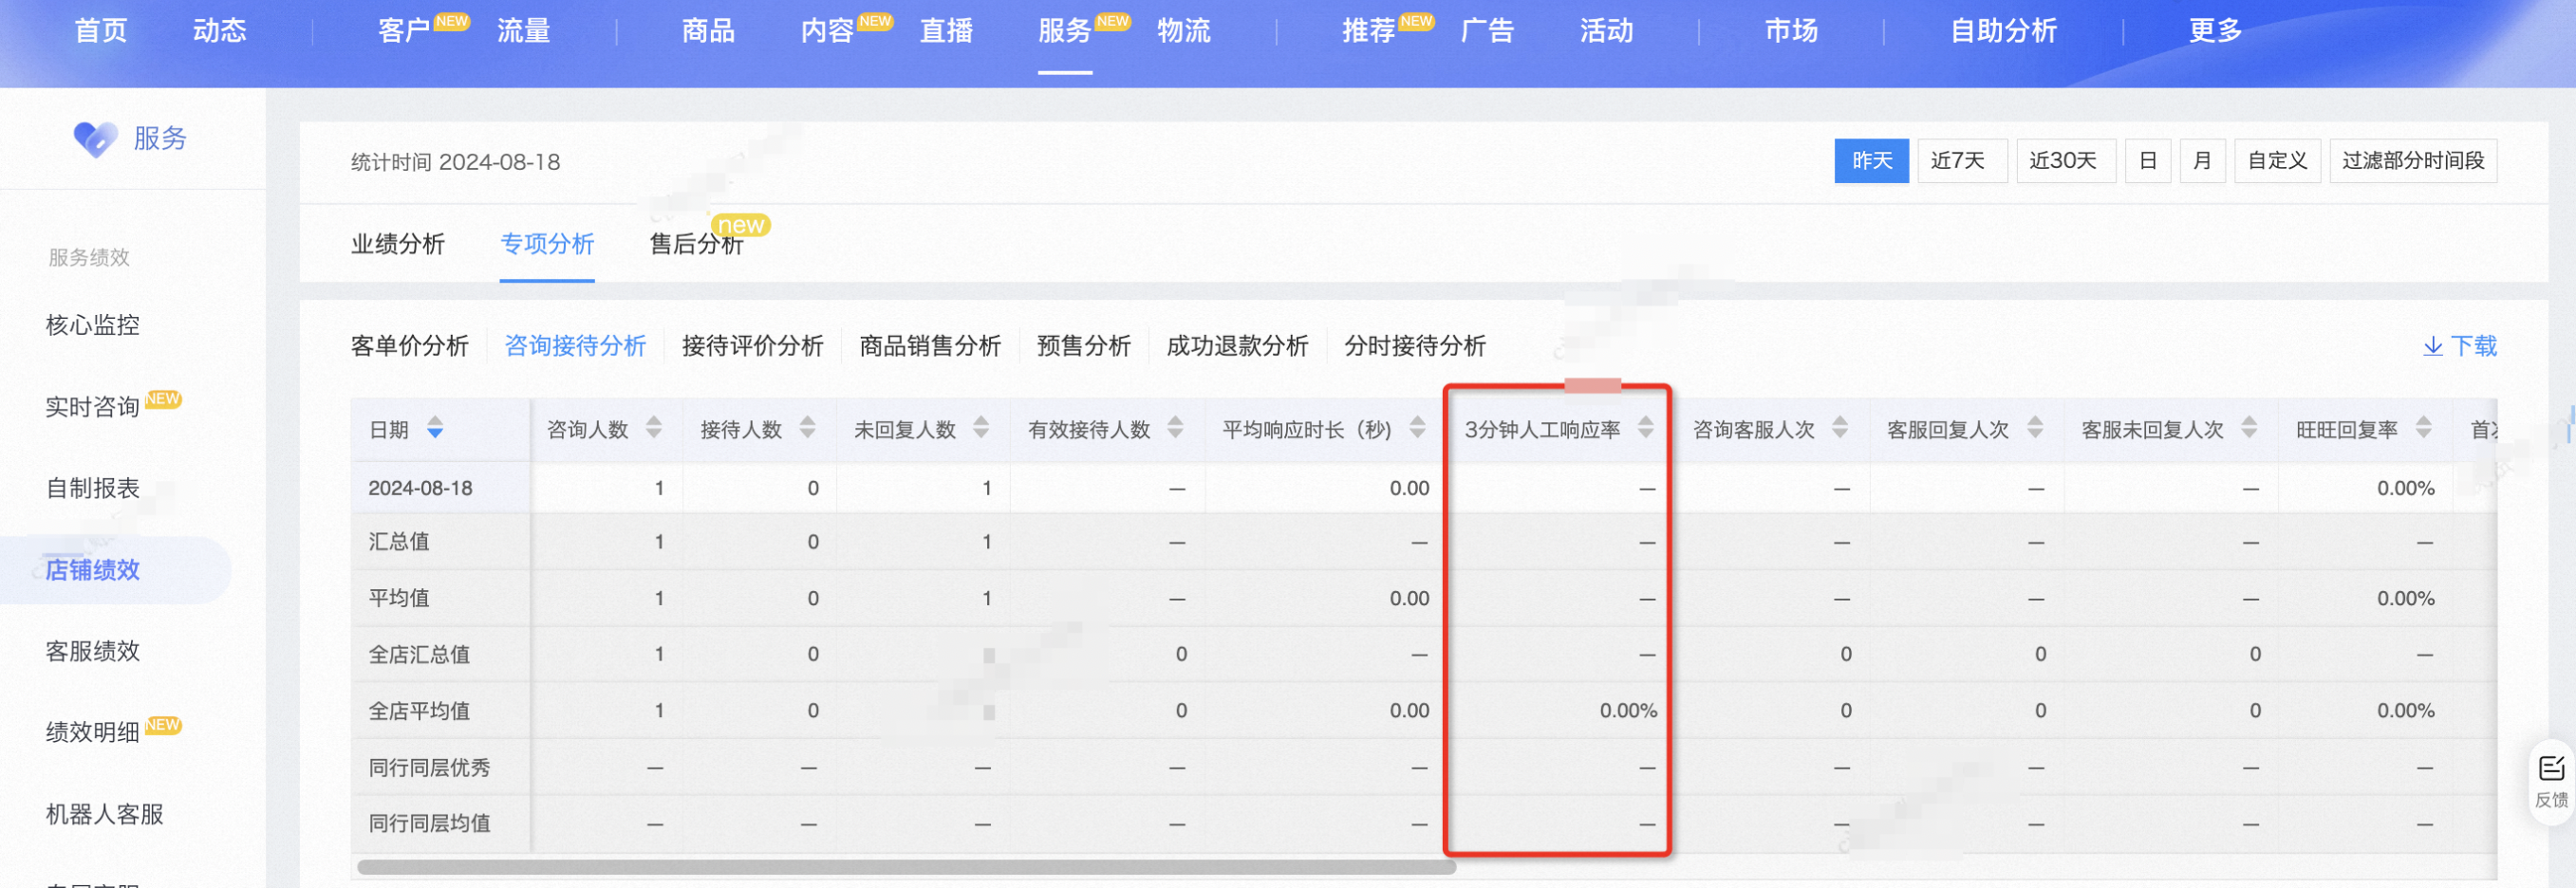This screenshot has height=888, width=2576.
Task: Select 咨询接待分析 sub-tab
Action: click(575, 346)
